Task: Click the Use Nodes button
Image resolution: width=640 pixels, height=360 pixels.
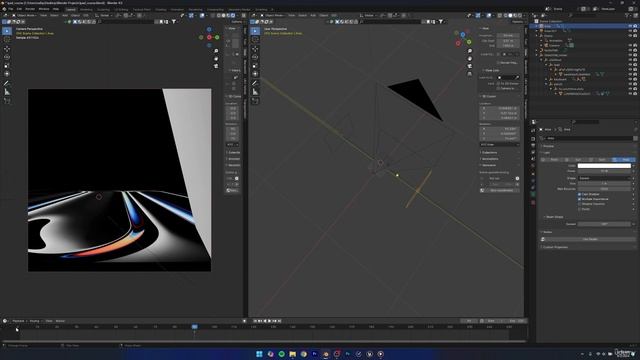Action: pyautogui.click(x=590, y=239)
